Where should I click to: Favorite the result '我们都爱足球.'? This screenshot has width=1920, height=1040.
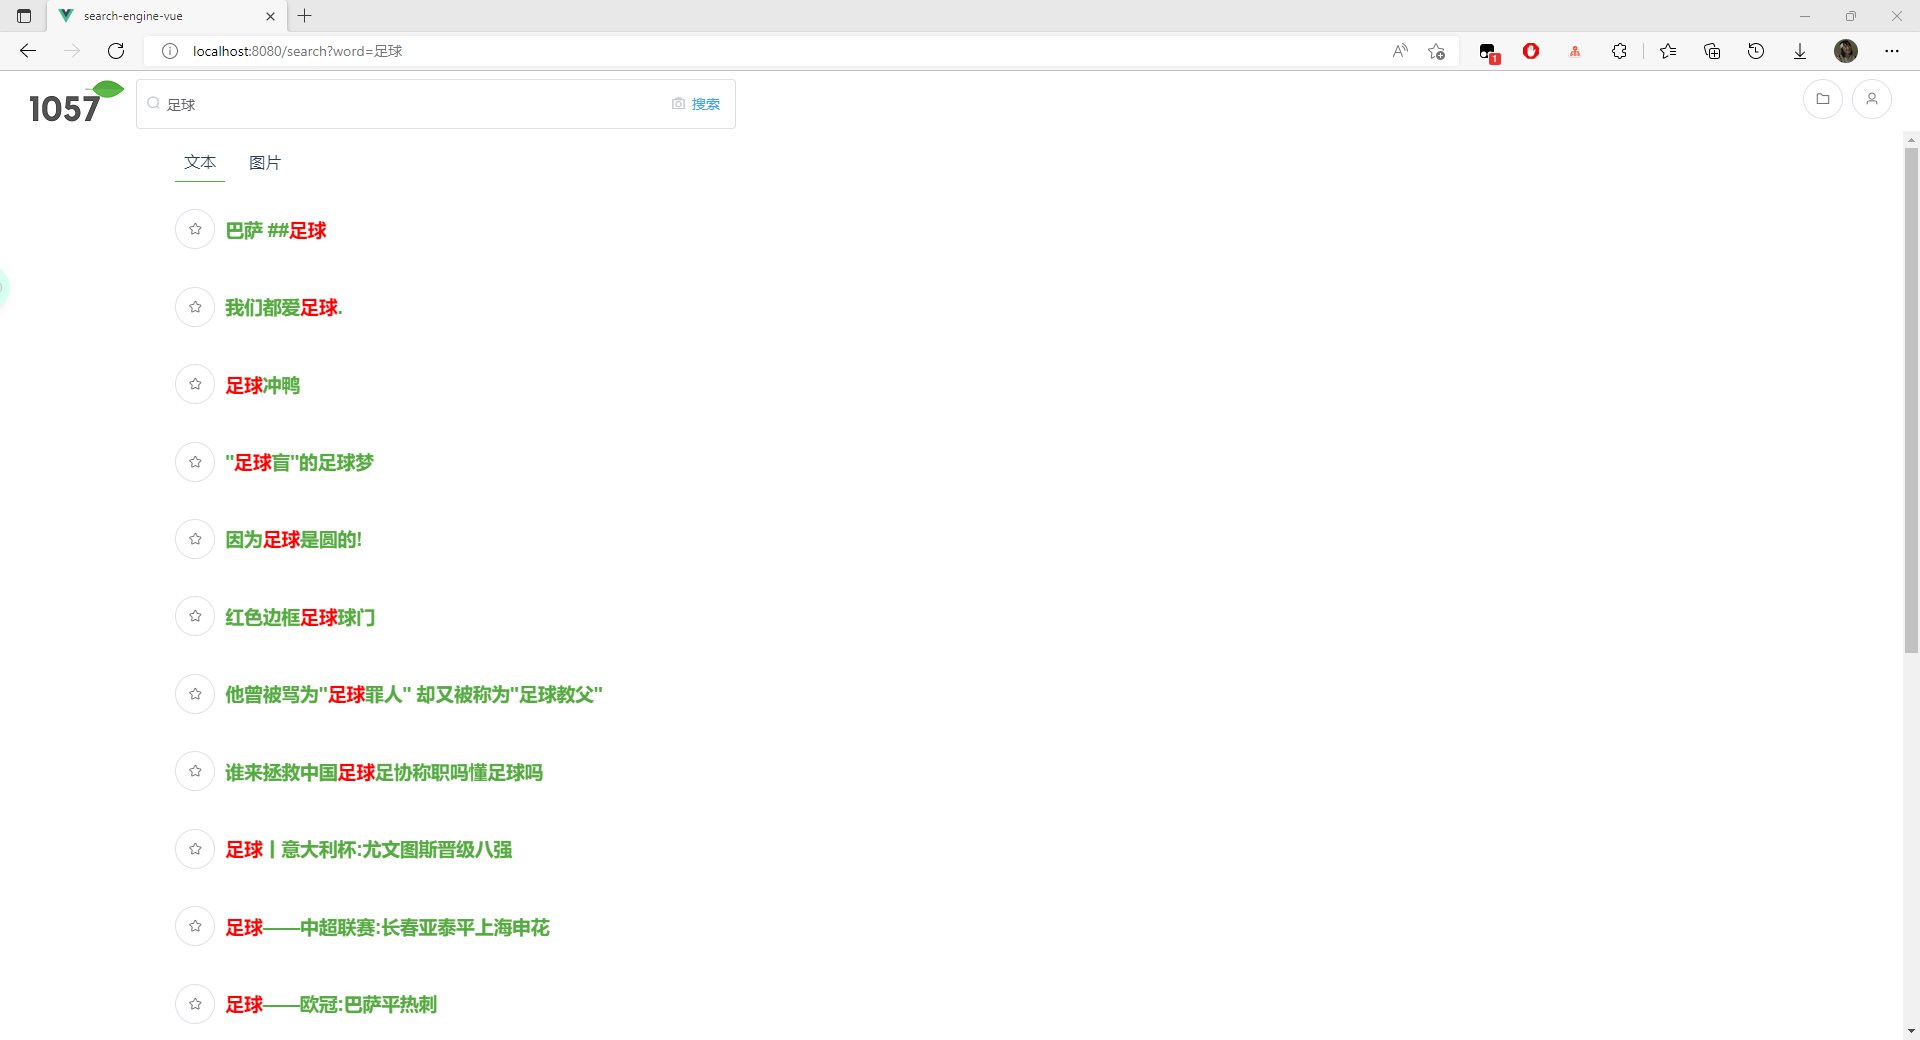click(195, 307)
